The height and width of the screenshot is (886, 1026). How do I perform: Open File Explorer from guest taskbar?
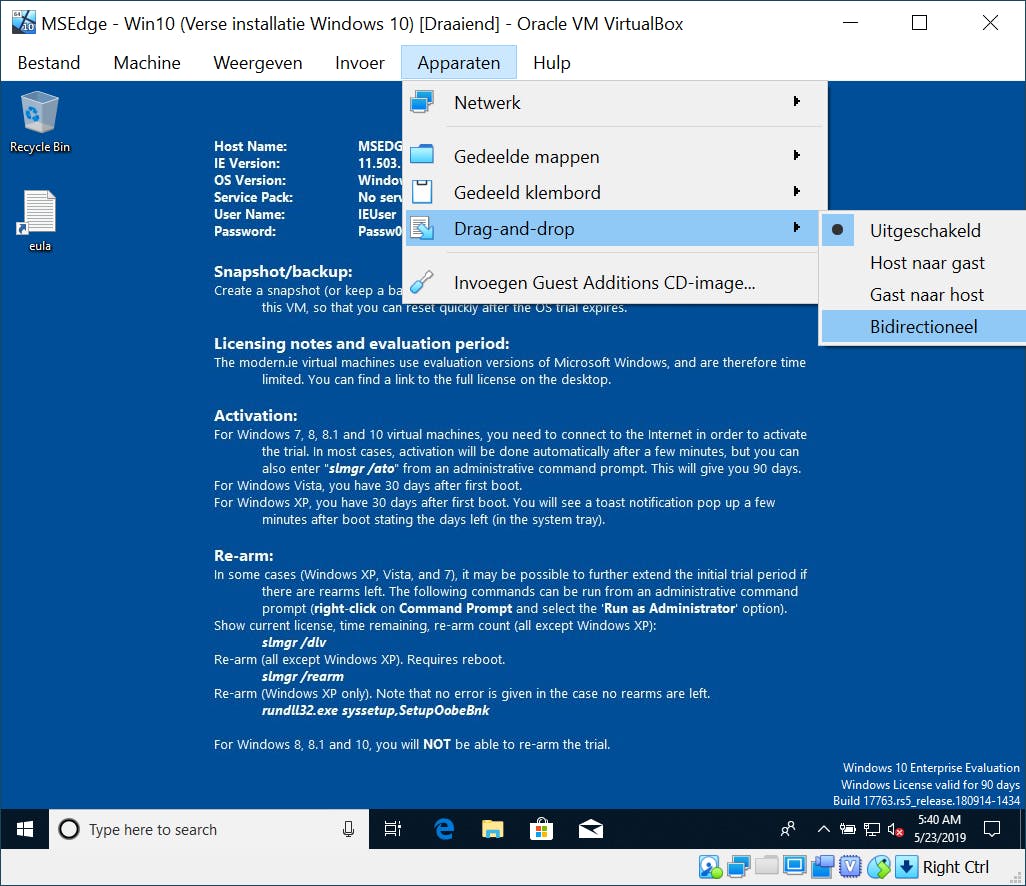click(493, 829)
